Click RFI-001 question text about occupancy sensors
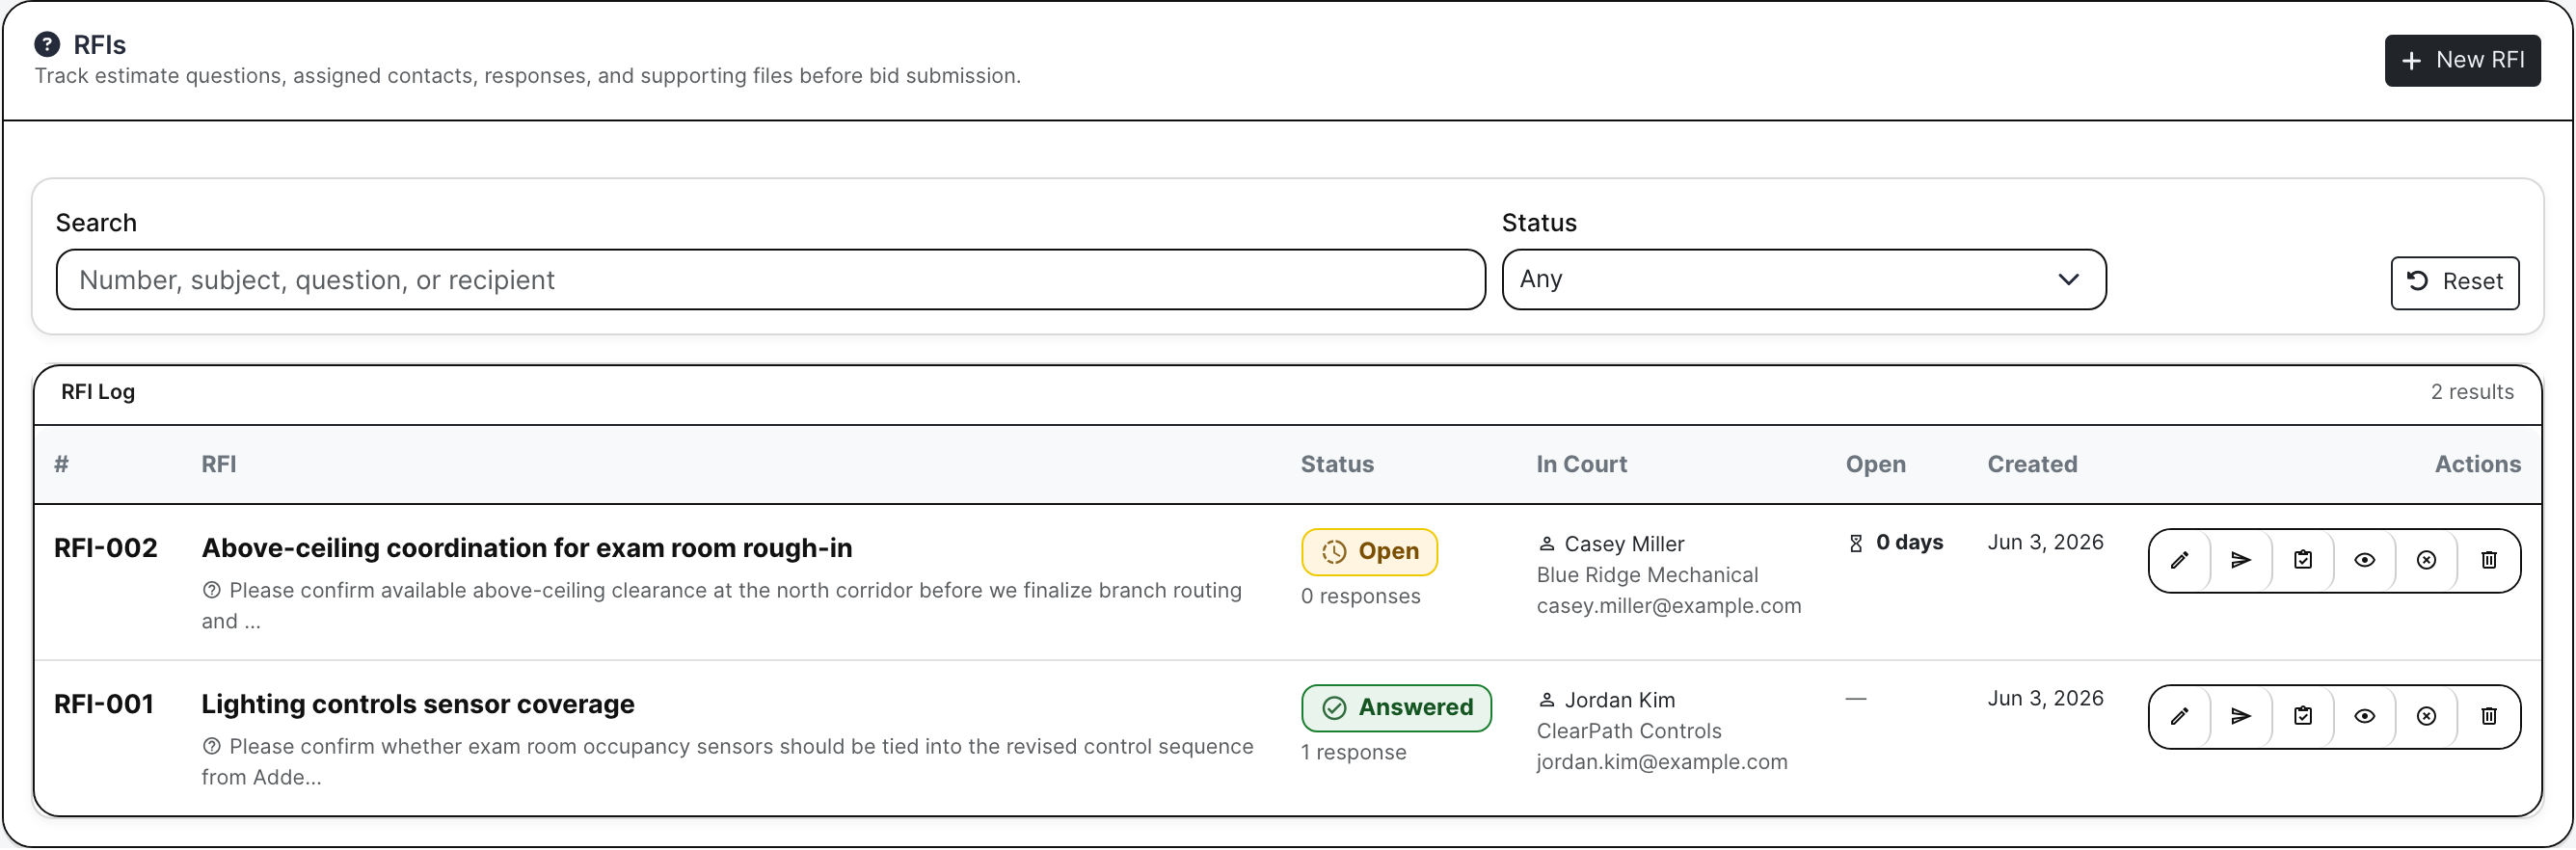Image resolution: width=2576 pixels, height=850 pixels. point(728,762)
